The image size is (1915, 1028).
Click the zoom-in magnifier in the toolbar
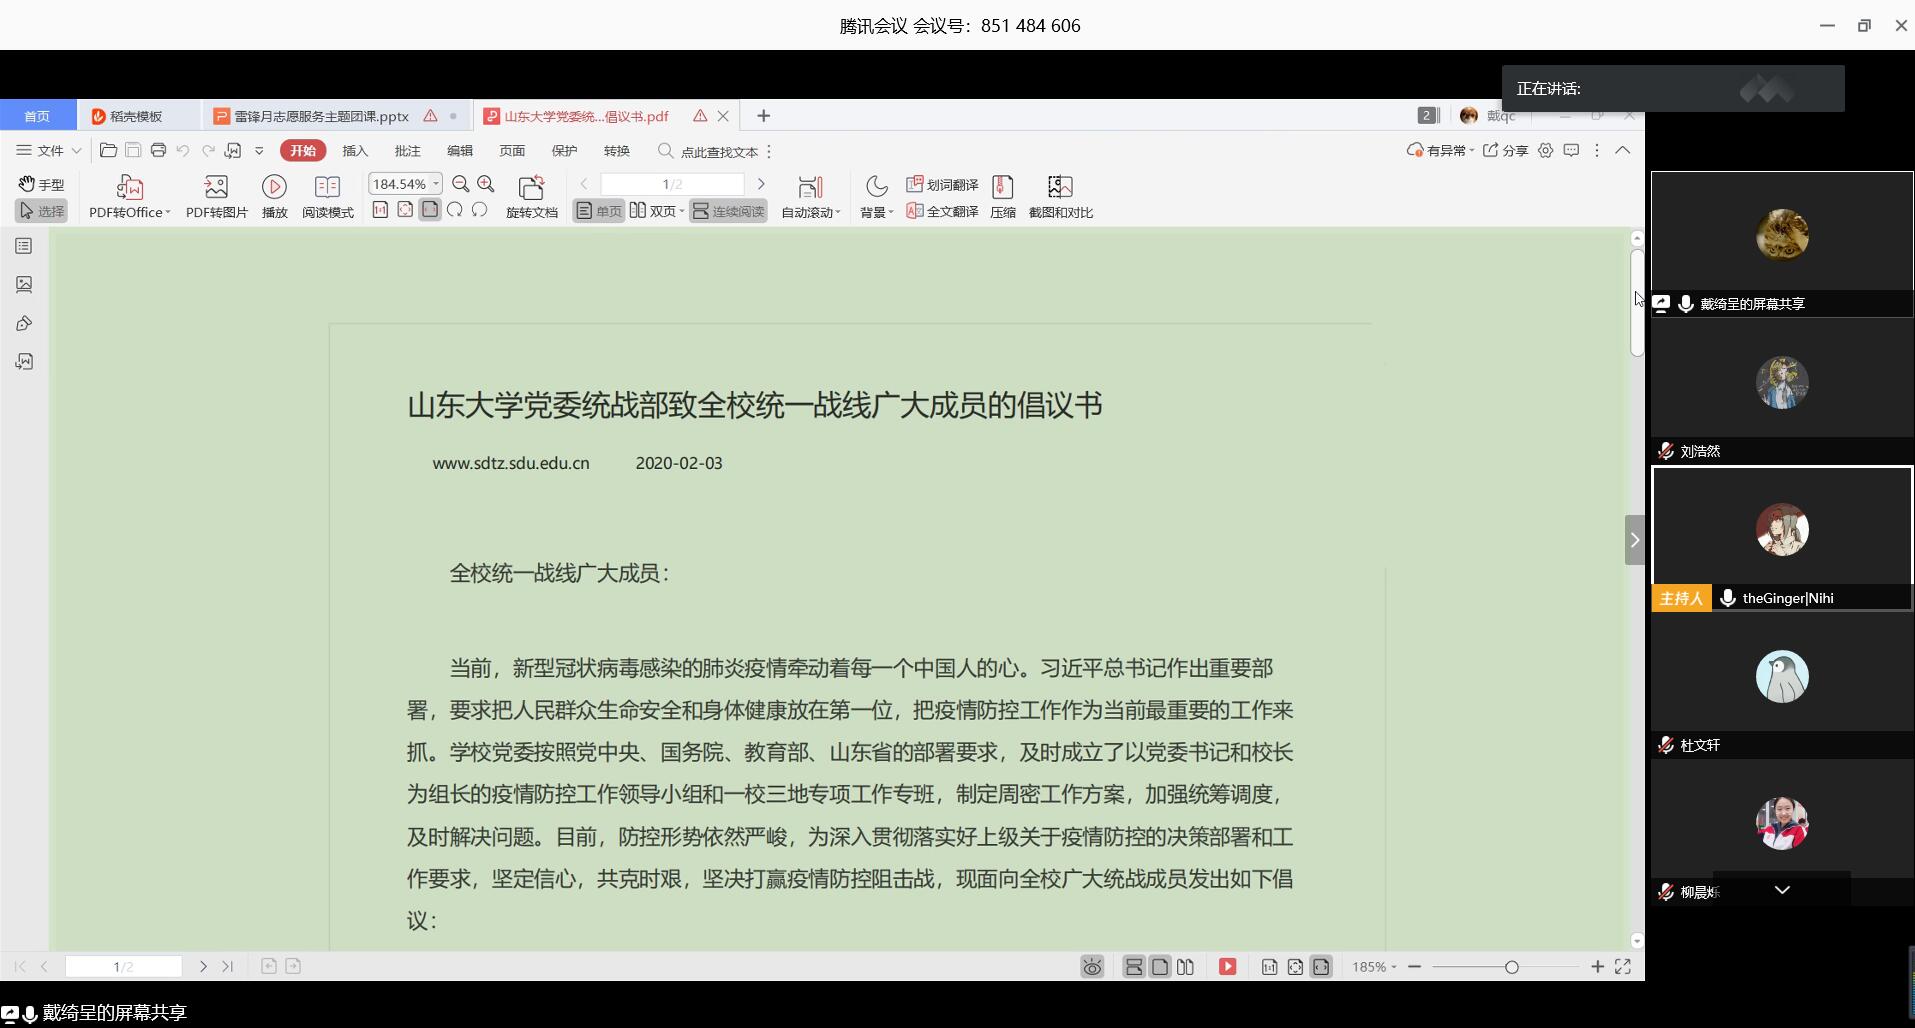[486, 184]
